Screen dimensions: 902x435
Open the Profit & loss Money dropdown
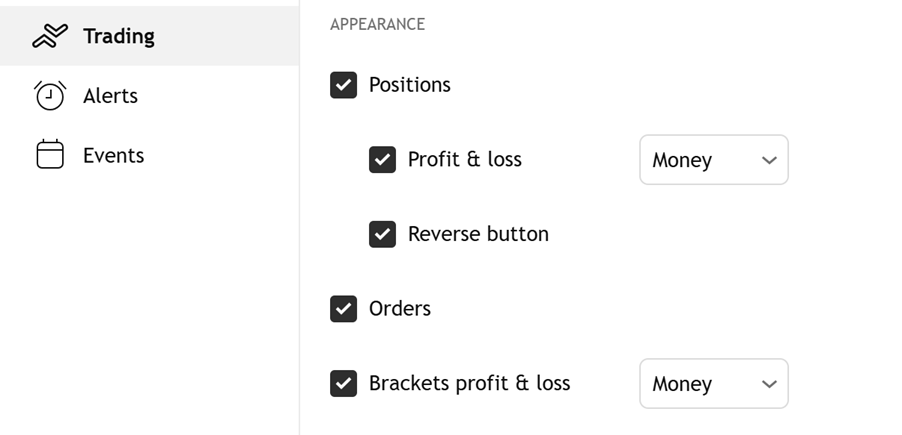pos(713,160)
